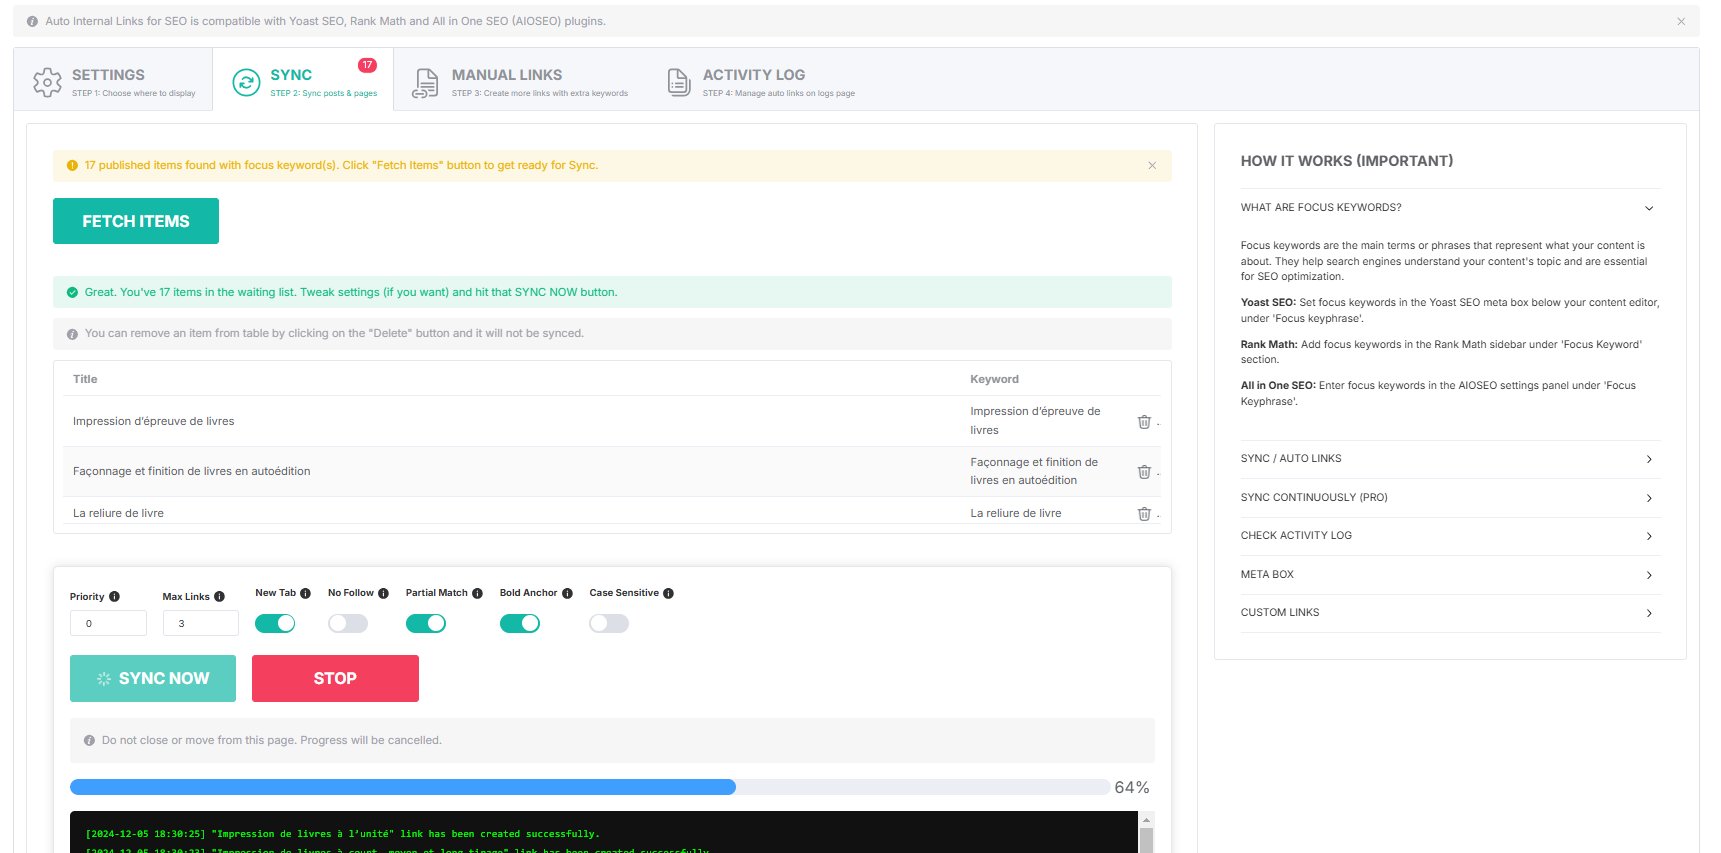The height and width of the screenshot is (853, 1721).
Task: Turn off the Partial Match toggle
Action: tap(426, 623)
